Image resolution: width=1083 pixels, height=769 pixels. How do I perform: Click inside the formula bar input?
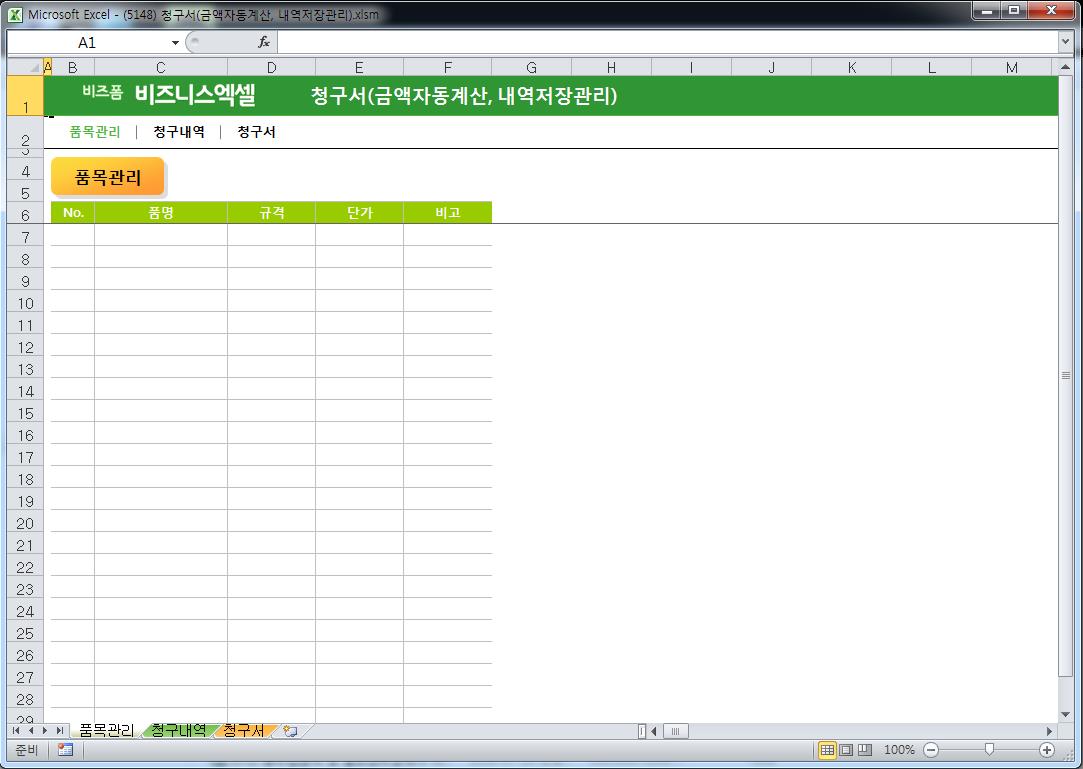[x=667, y=43]
